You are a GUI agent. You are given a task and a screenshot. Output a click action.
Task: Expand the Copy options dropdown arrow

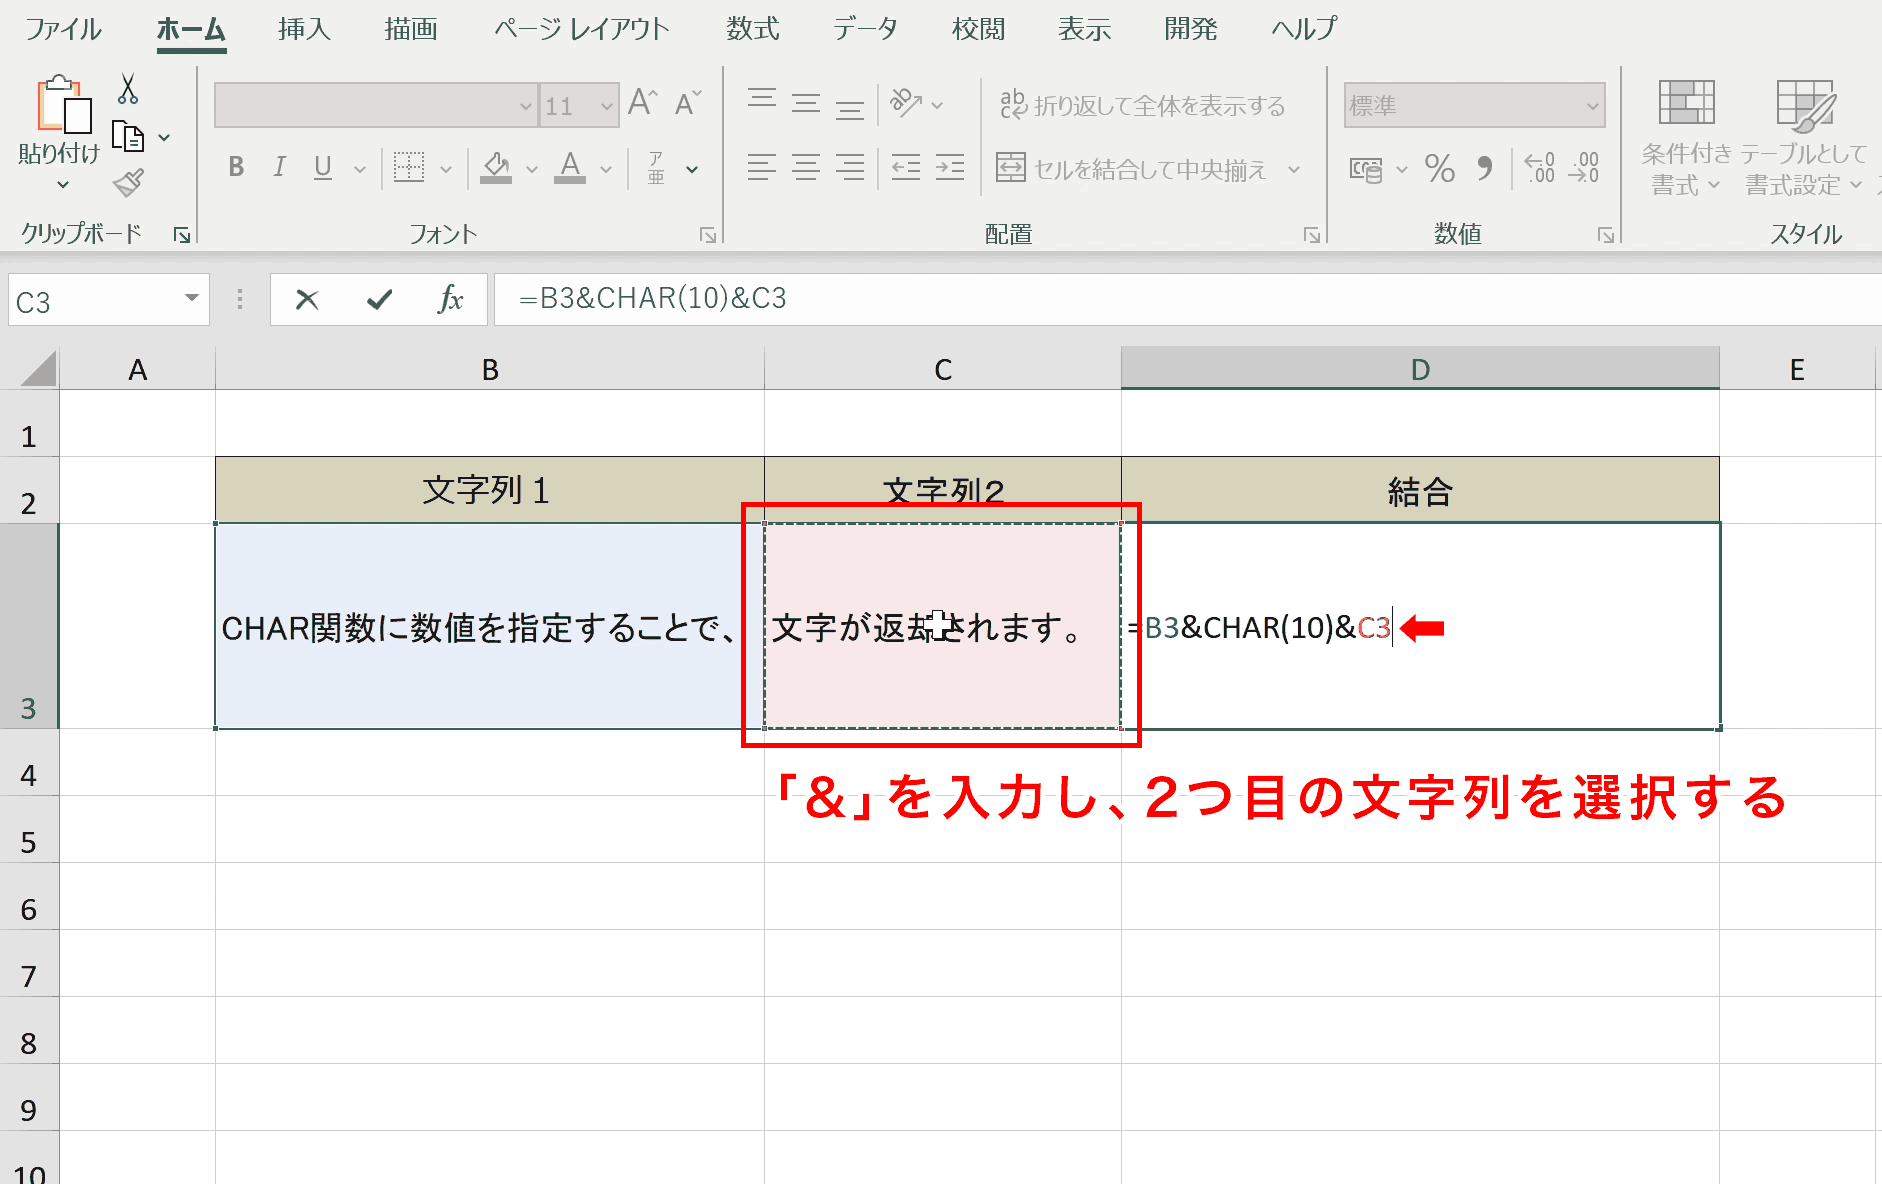(x=164, y=137)
